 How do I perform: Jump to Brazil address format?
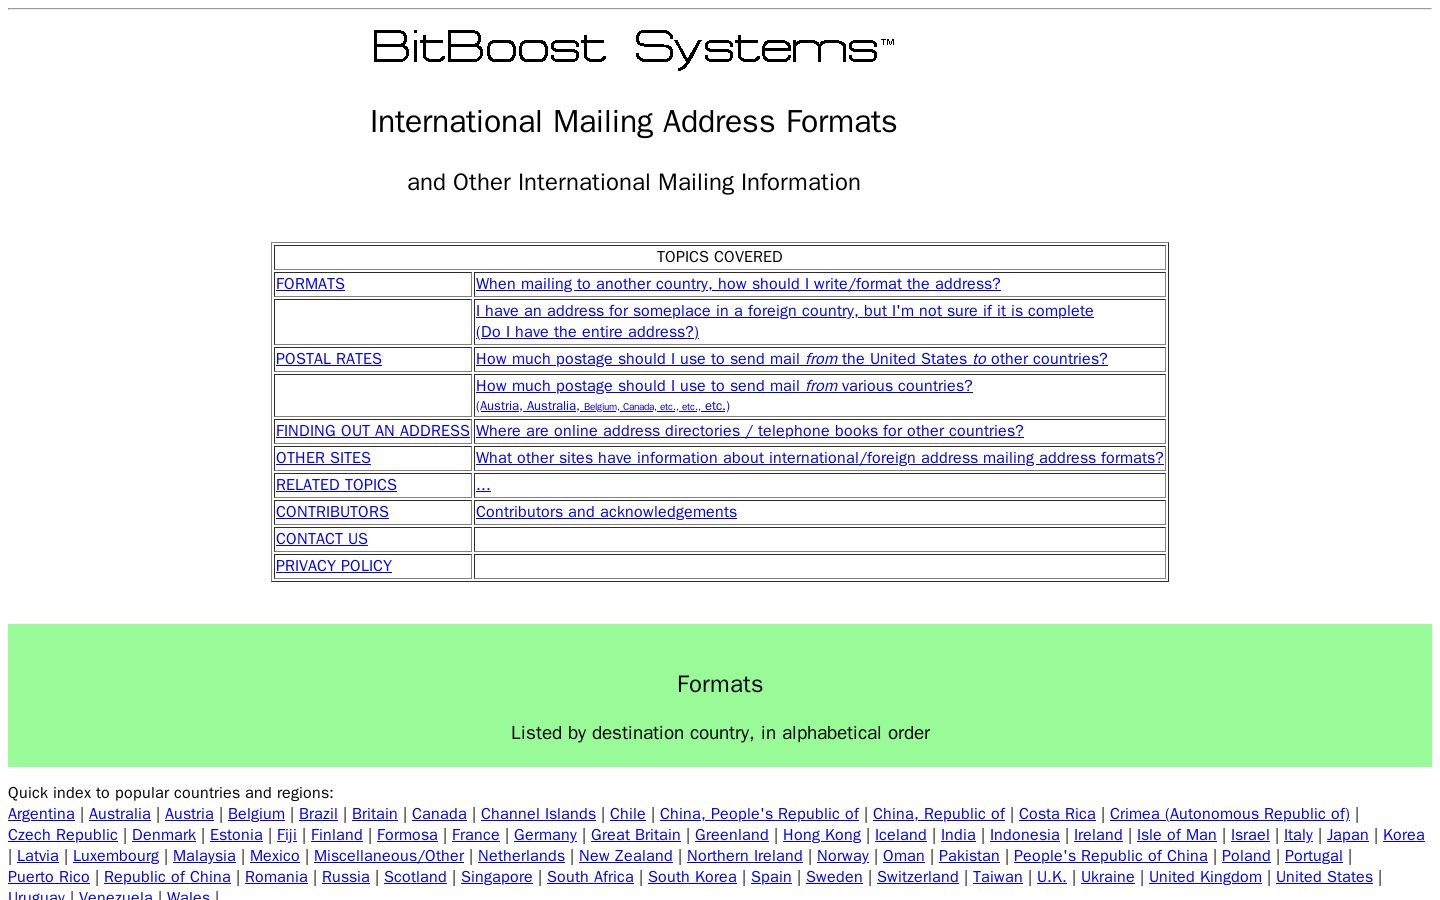[x=318, y=814]
